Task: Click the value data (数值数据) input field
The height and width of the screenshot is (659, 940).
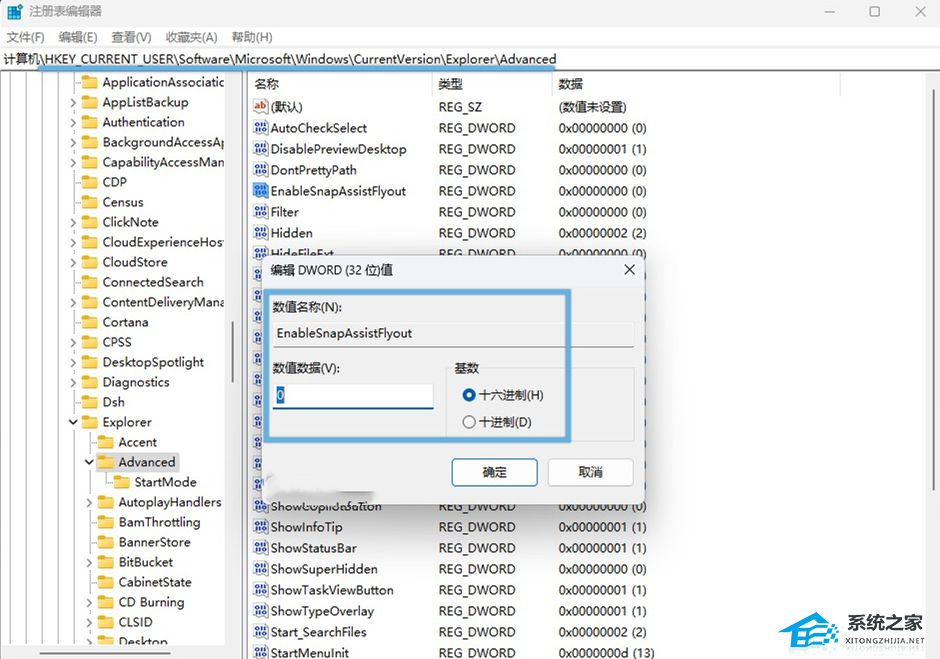Action: click(352, 396)
